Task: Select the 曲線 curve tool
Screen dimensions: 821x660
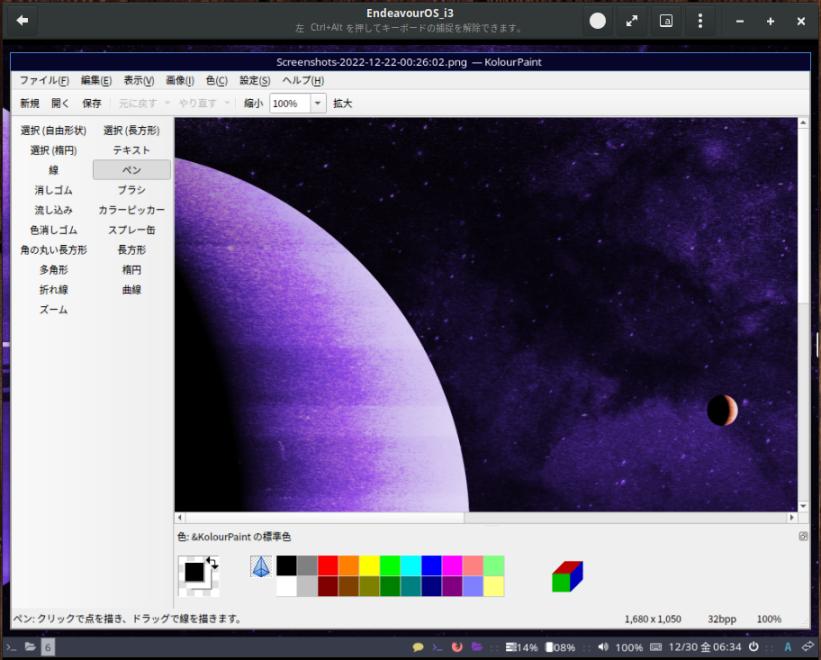Action: coord(131,289)
